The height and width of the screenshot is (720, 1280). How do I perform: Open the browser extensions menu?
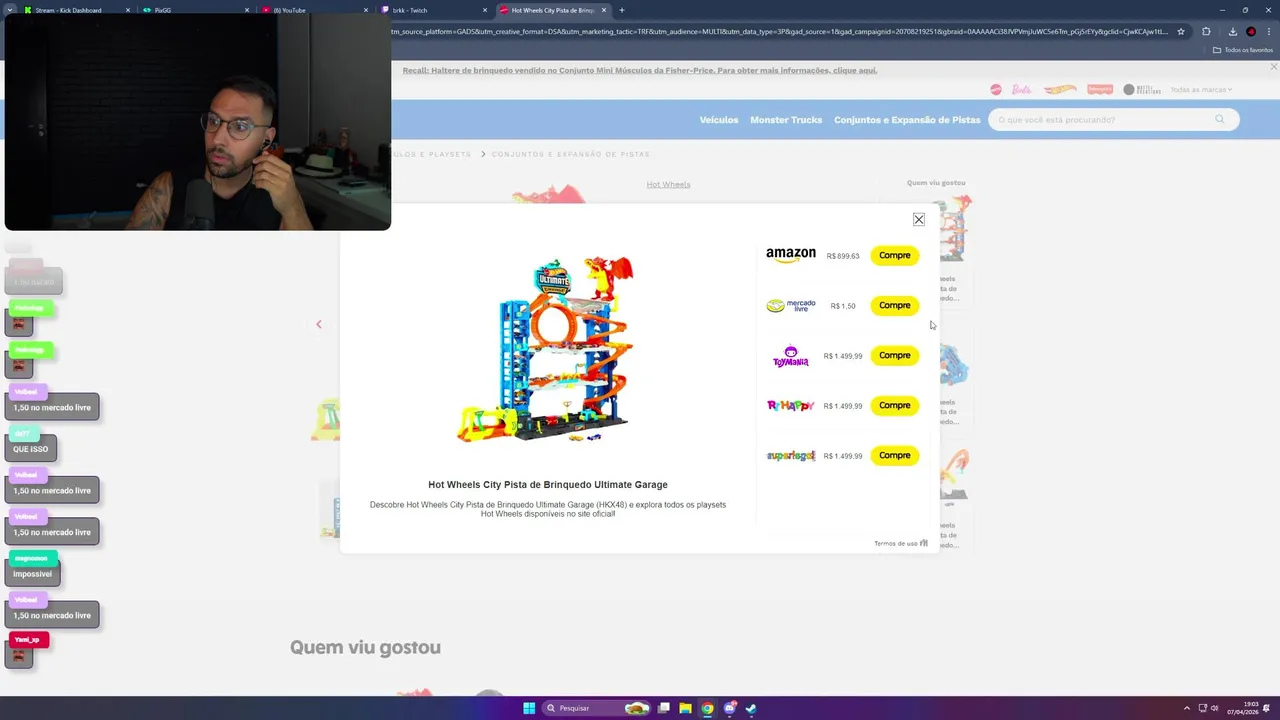pyautogui.click(x=1206, y=31)
